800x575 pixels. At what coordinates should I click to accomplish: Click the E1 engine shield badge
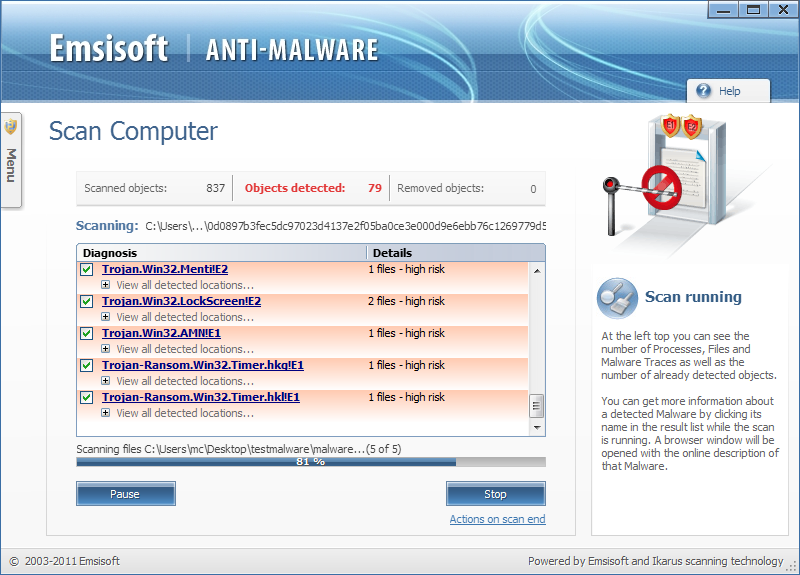(x=670, y=126)
